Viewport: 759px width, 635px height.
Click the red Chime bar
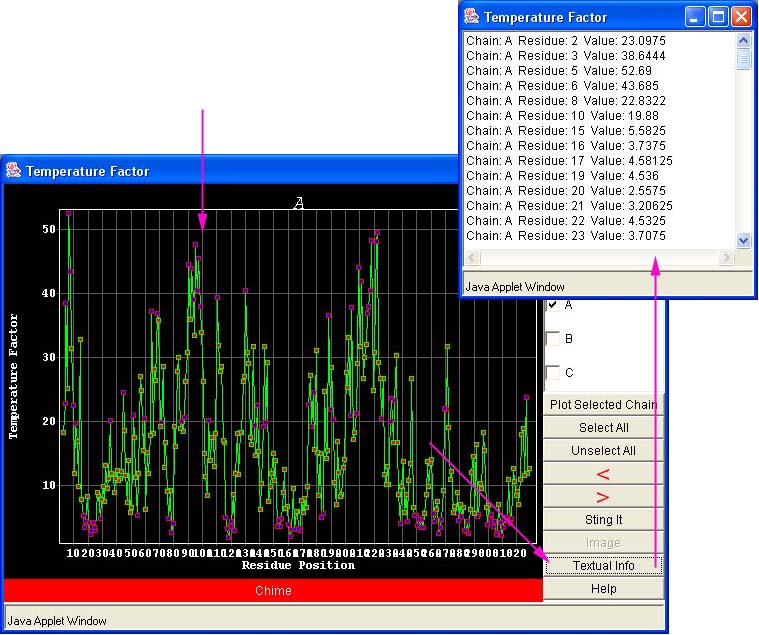click(273, 590)
